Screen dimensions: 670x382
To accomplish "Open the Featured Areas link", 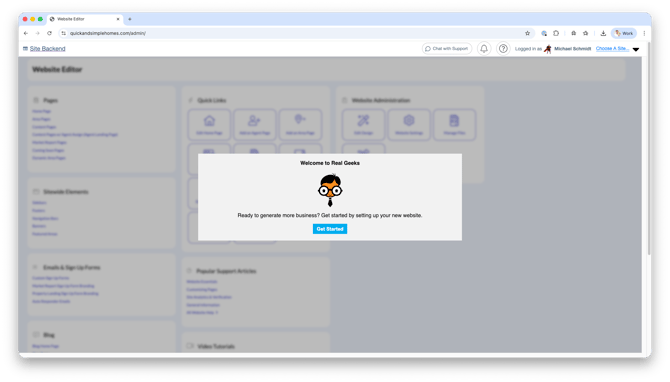I will pos(44,234).
